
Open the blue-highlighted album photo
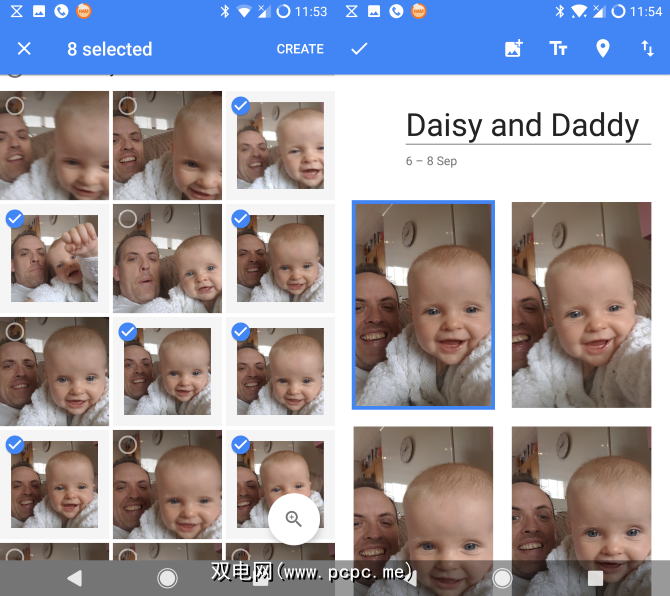pyautogui.click(x=423, y=305)
